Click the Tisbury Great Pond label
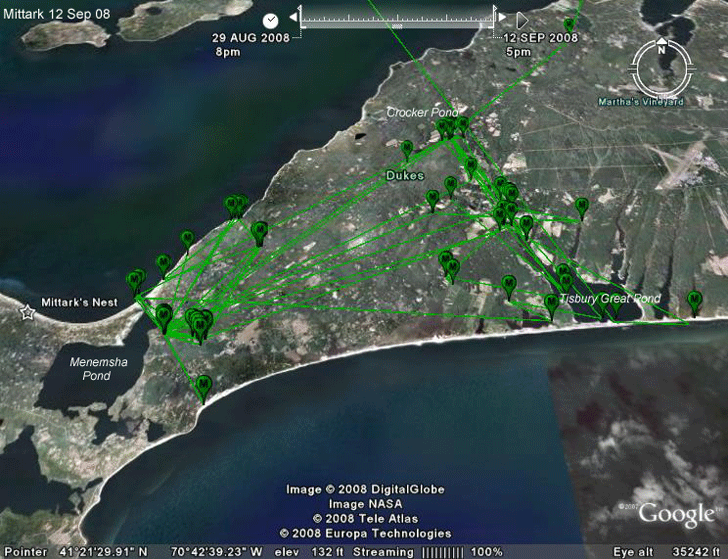 tap(610, 299)
